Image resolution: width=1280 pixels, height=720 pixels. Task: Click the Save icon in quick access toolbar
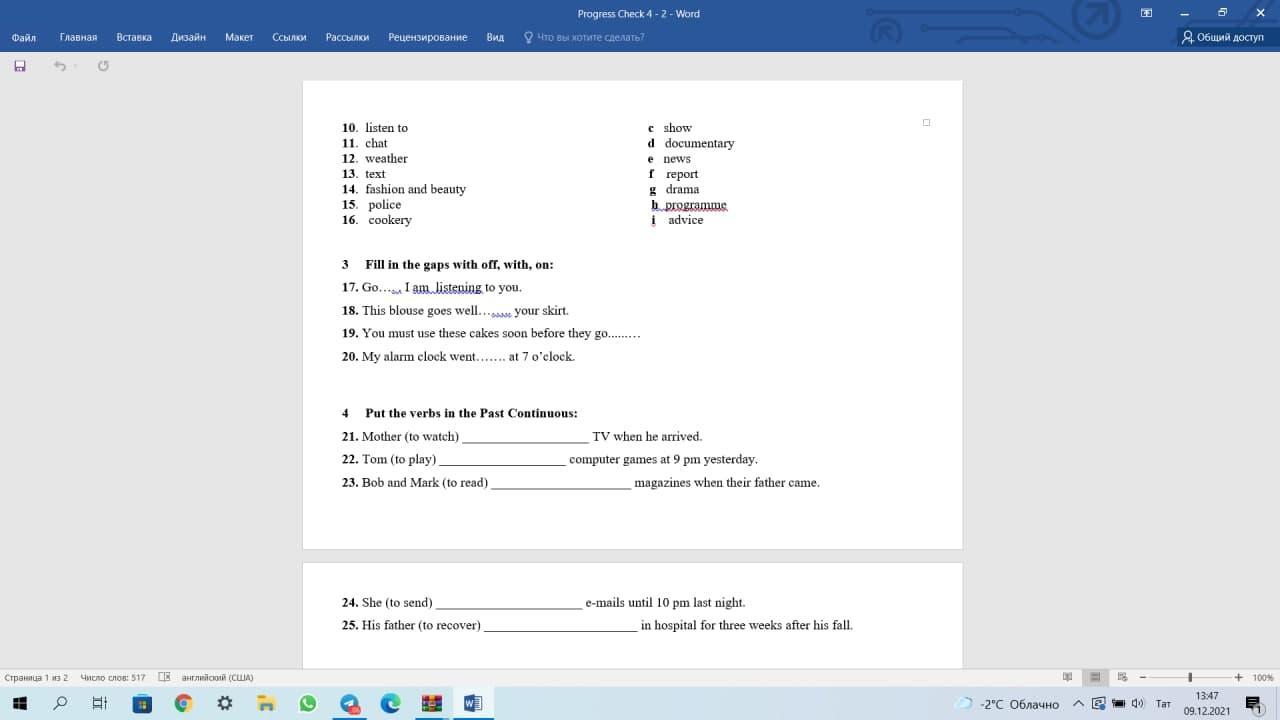coord(19,66)
